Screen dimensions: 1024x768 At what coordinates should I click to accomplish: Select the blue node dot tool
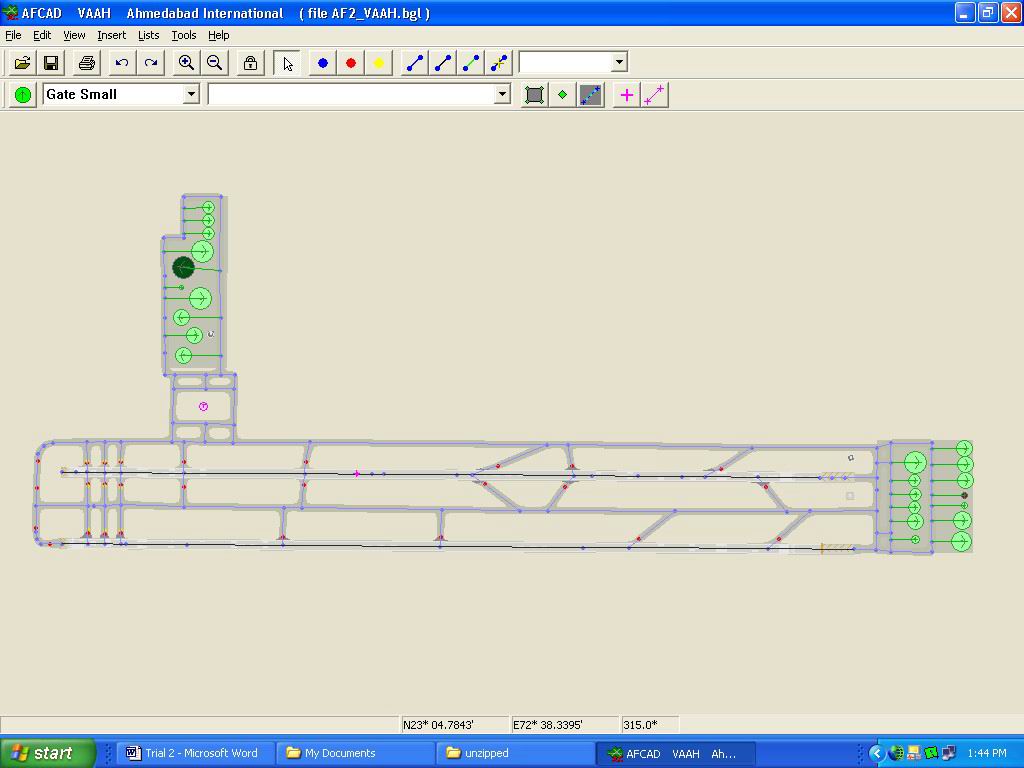pyautogui.click(x=323, y=63)
